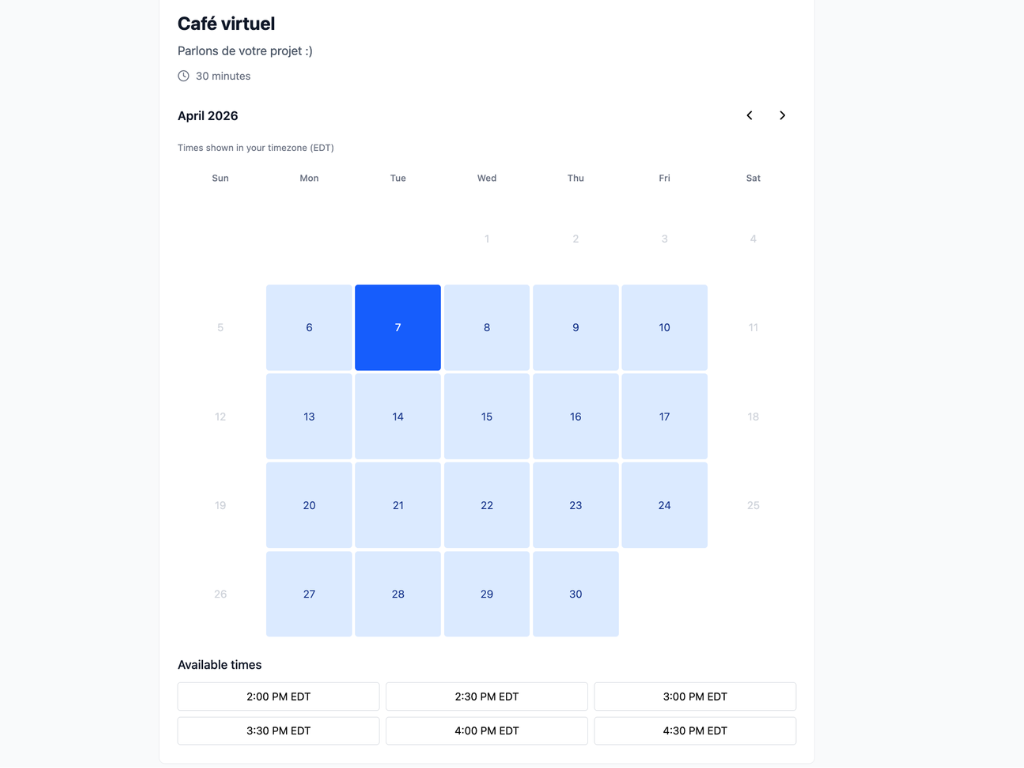Select April 23 on the calendar
This screenshot has width=1024, height=768.
point(575,505)
